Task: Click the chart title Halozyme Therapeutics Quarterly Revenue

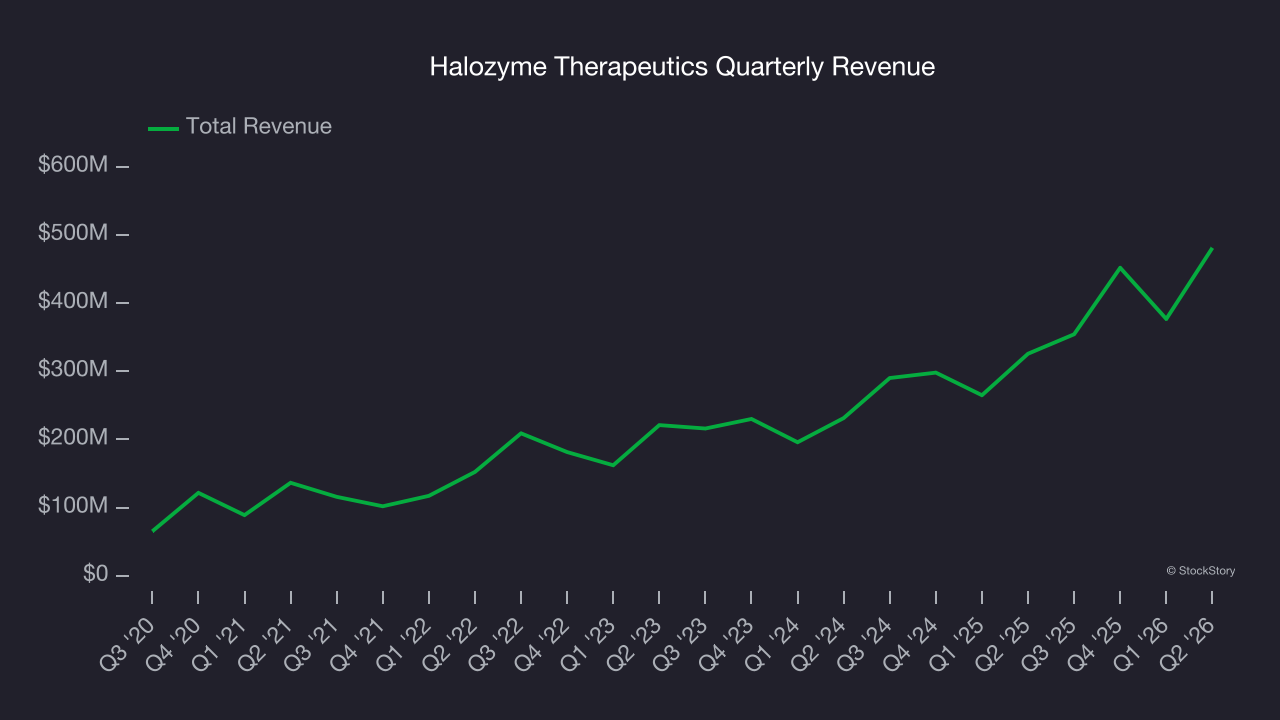Action: click(x=682, y=67)
